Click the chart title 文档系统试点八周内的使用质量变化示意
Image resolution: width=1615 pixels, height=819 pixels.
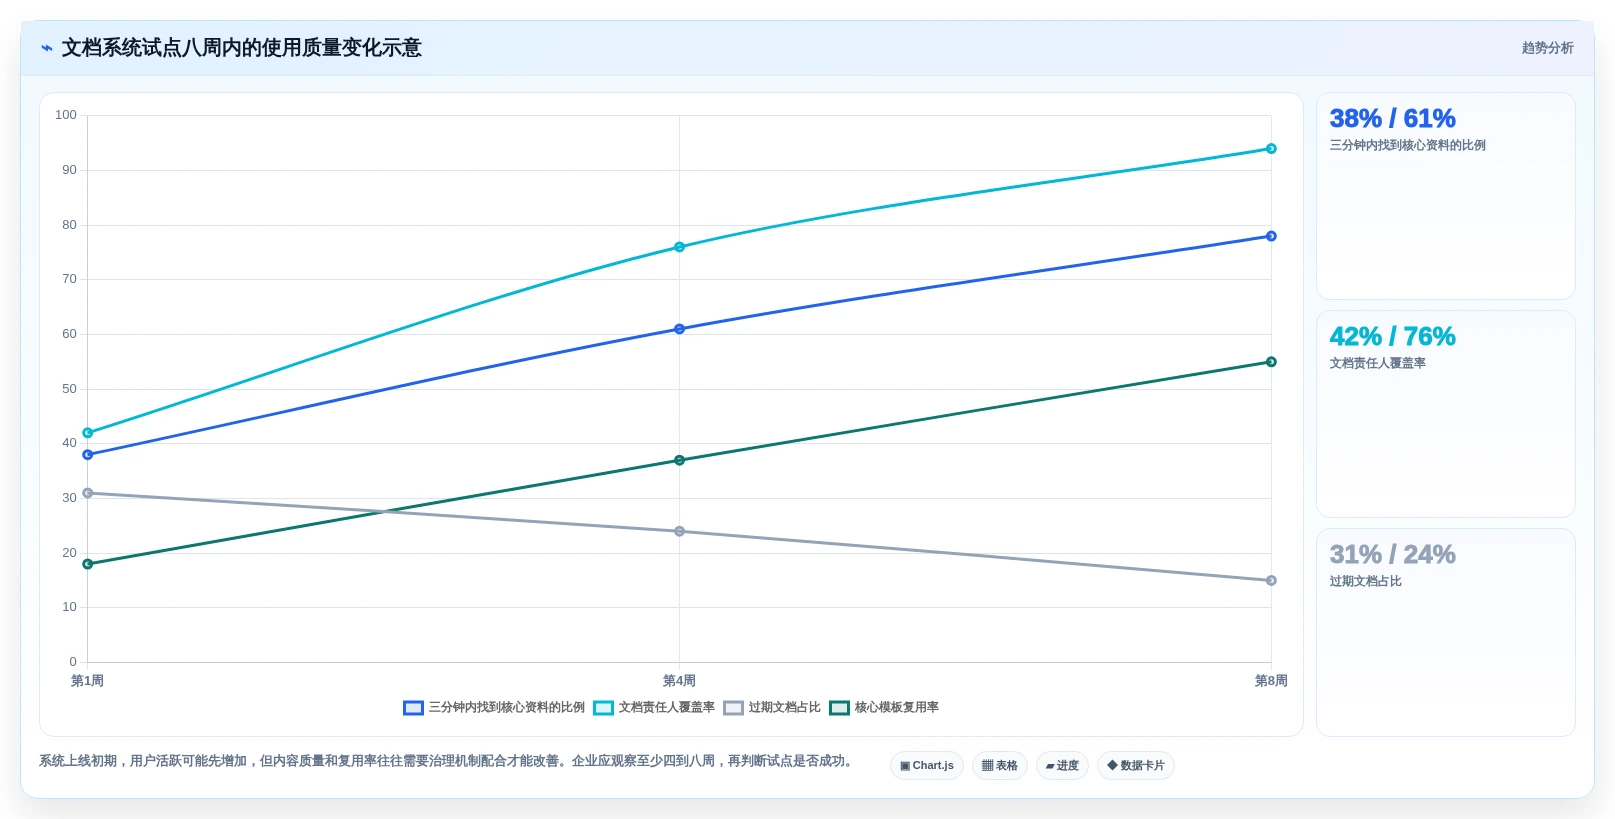(x=241, y=48)
